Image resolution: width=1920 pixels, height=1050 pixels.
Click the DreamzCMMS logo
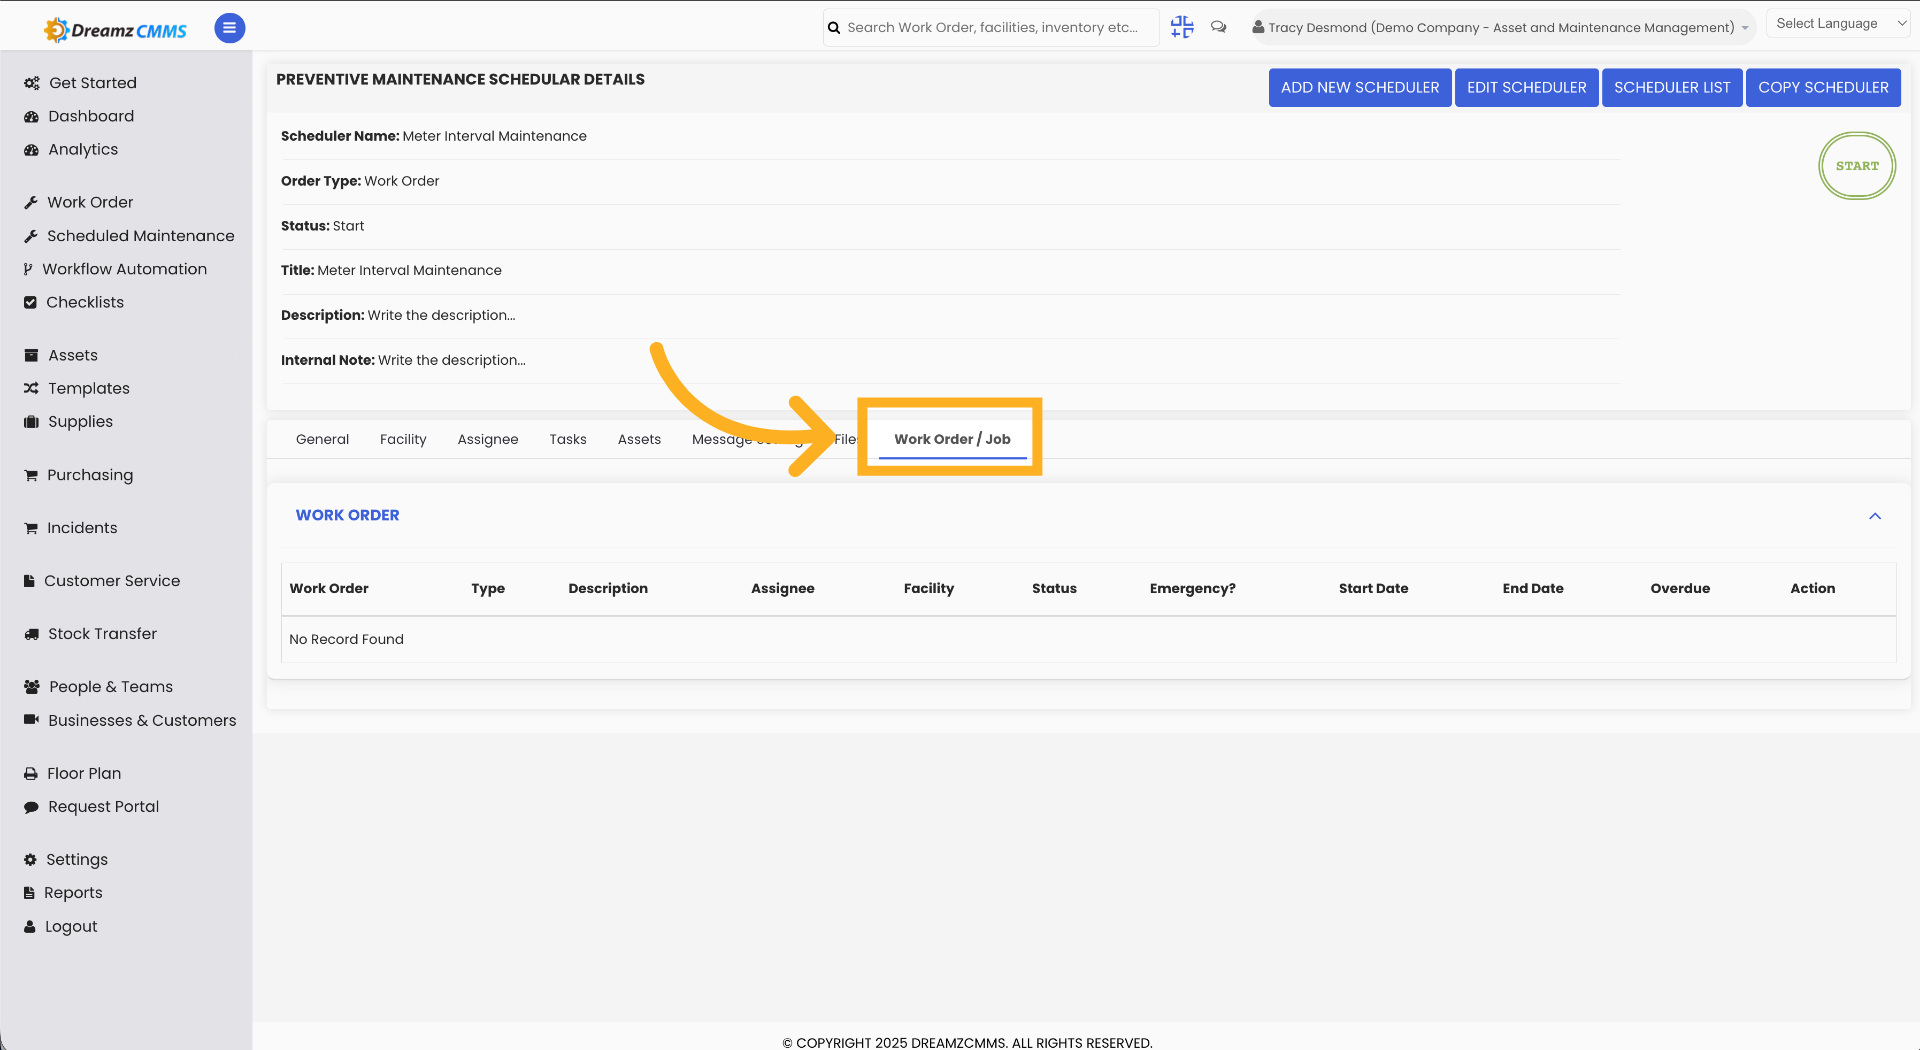point(115,30)
